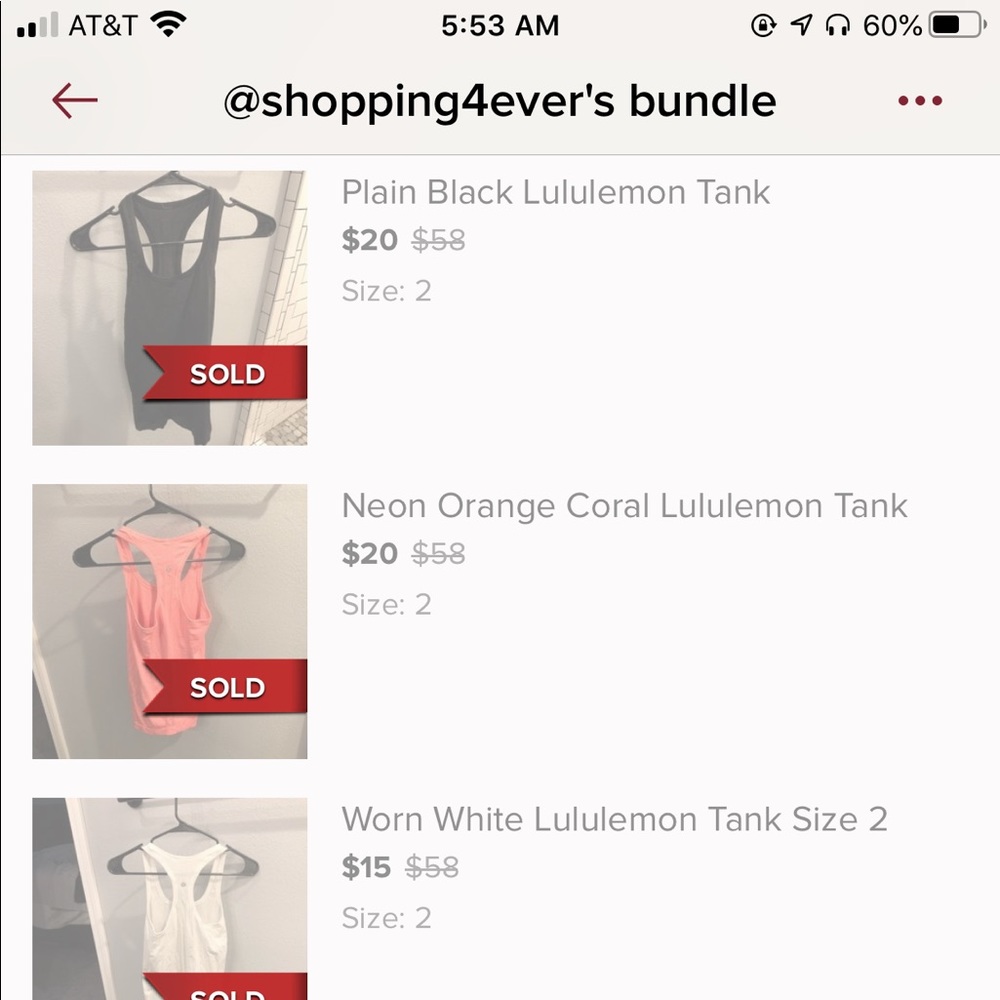
Task: Tap the 5:53 AM clock display
Action: pyautogui.click(x=500, y=26)
